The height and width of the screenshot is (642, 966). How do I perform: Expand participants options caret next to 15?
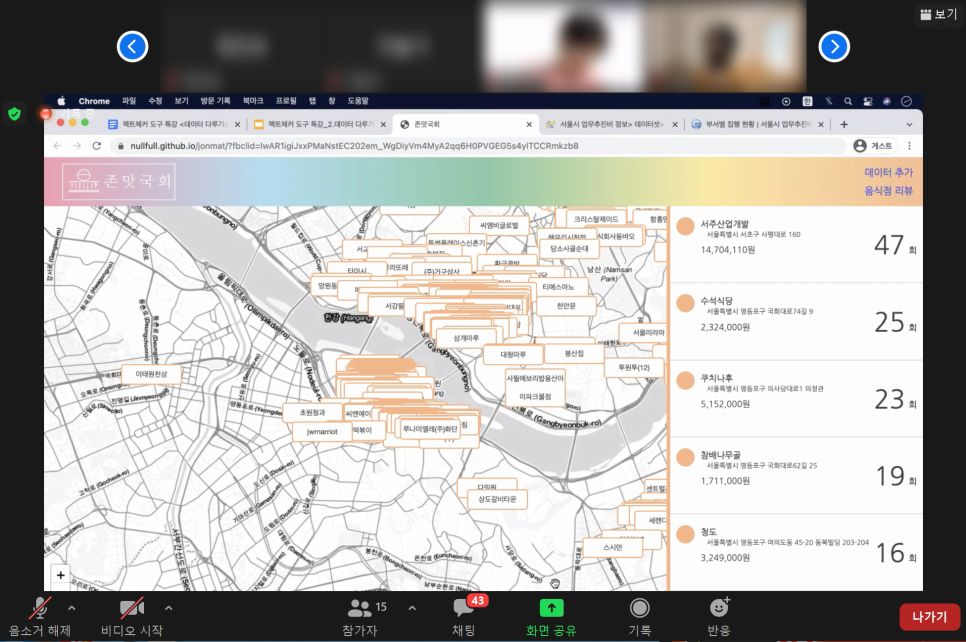click(x=412, y=608)
